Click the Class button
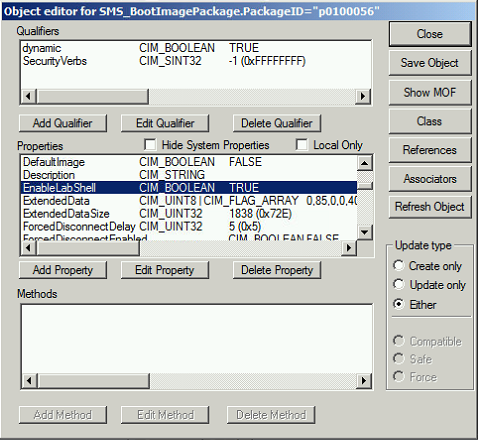Image resolution: width=478 pixels, height=440 pixels. click(x=430, y=121)
